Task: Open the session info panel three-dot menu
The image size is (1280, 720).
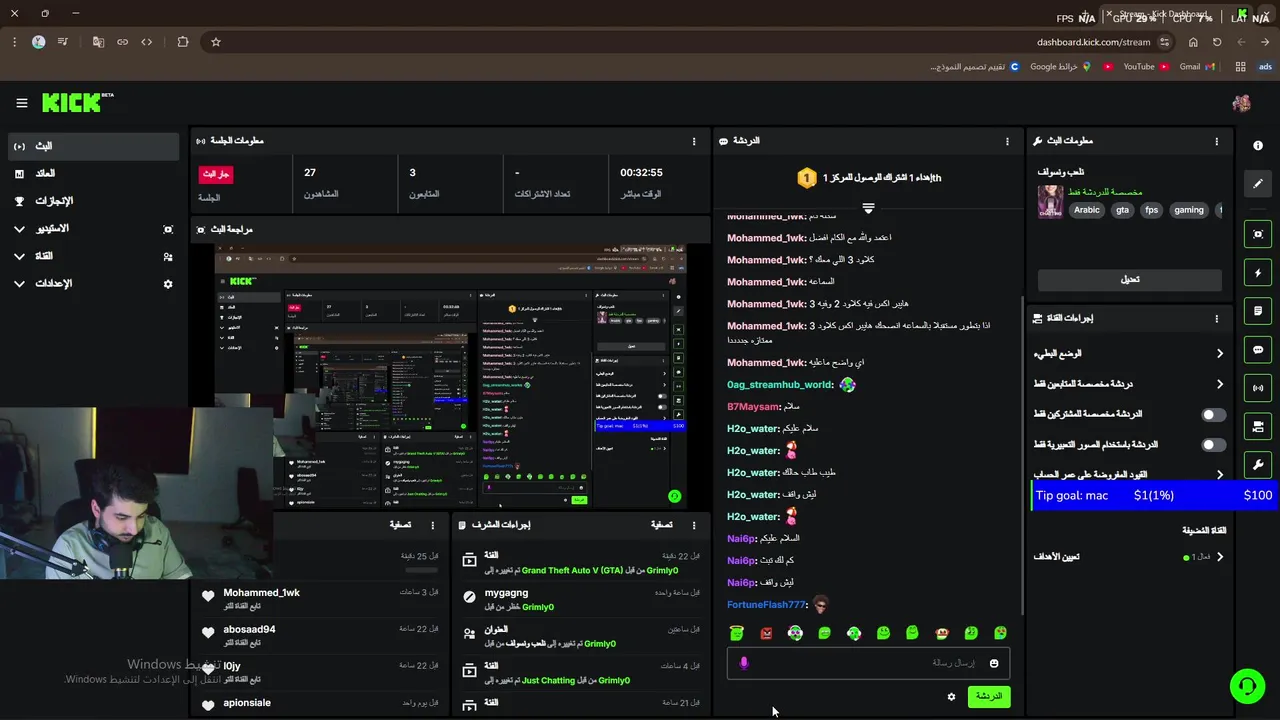Action: 694,141
